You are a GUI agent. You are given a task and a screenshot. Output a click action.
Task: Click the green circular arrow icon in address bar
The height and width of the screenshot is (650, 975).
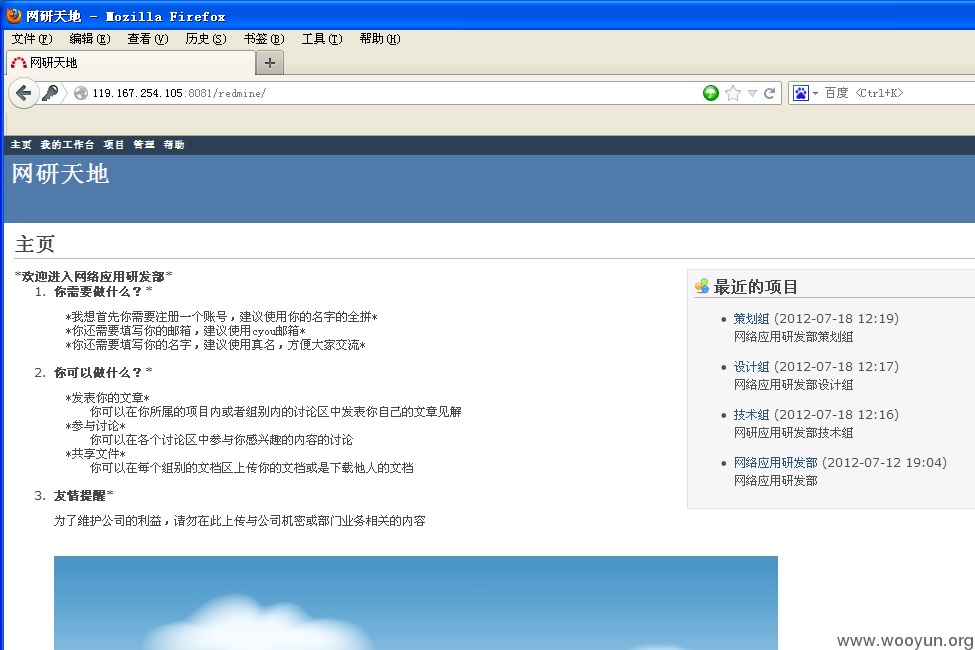pos(711,93)
